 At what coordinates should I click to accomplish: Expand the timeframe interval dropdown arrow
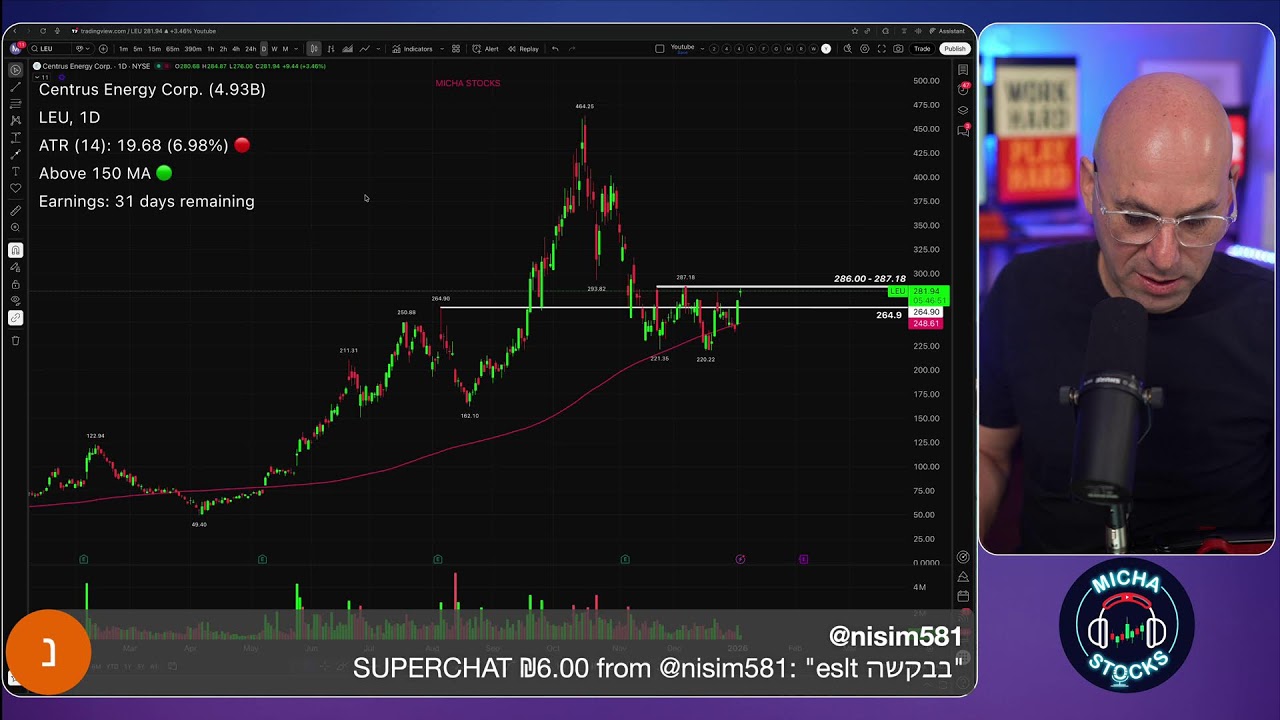(x=296, y=48)
